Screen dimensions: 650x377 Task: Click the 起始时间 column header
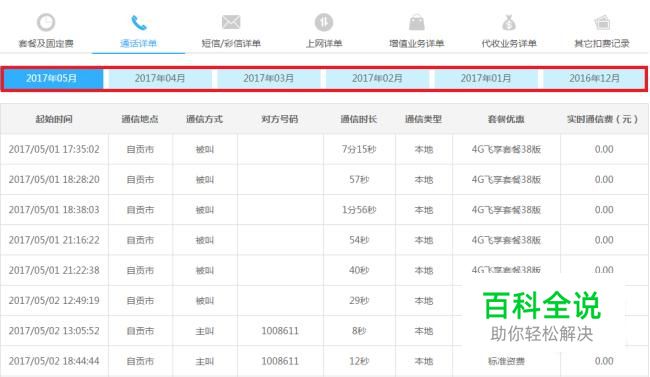(x=54, y=119)
